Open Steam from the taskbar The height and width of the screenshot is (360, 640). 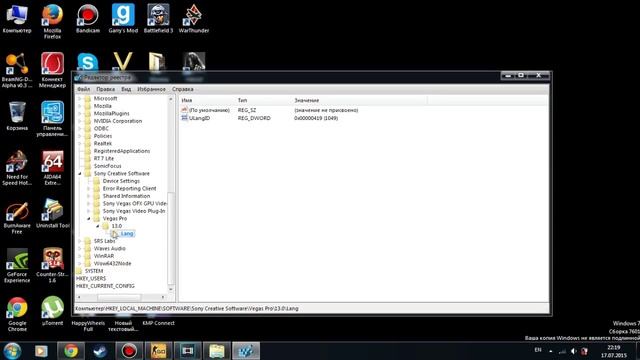[100, 351]
